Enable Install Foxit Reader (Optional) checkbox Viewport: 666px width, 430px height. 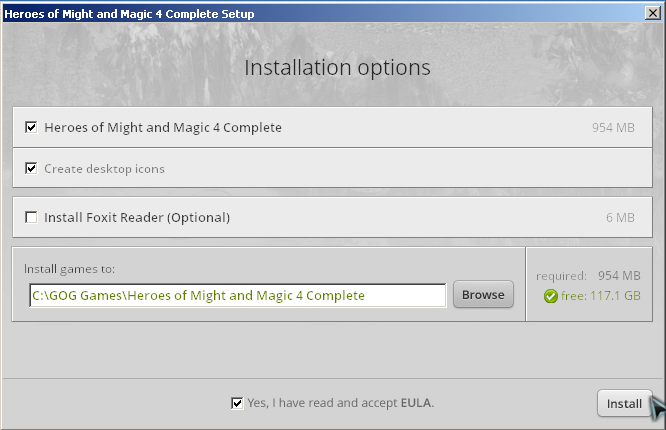click(x=31, y=218)
